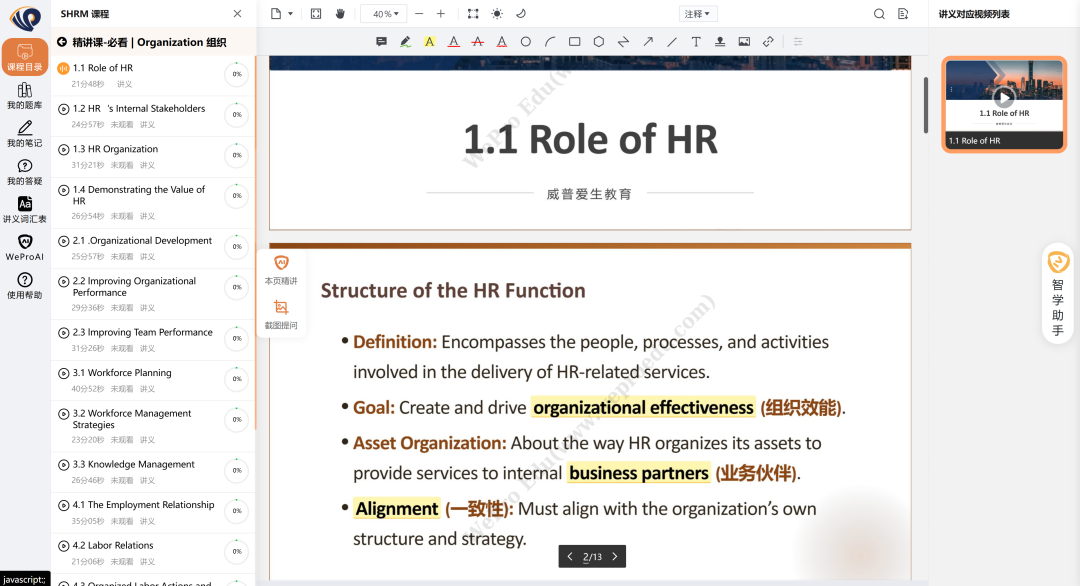Click the stamp annotation tool
This screenshot has height=586, width=1080.
pyautogui.click(x=720, y=42)
